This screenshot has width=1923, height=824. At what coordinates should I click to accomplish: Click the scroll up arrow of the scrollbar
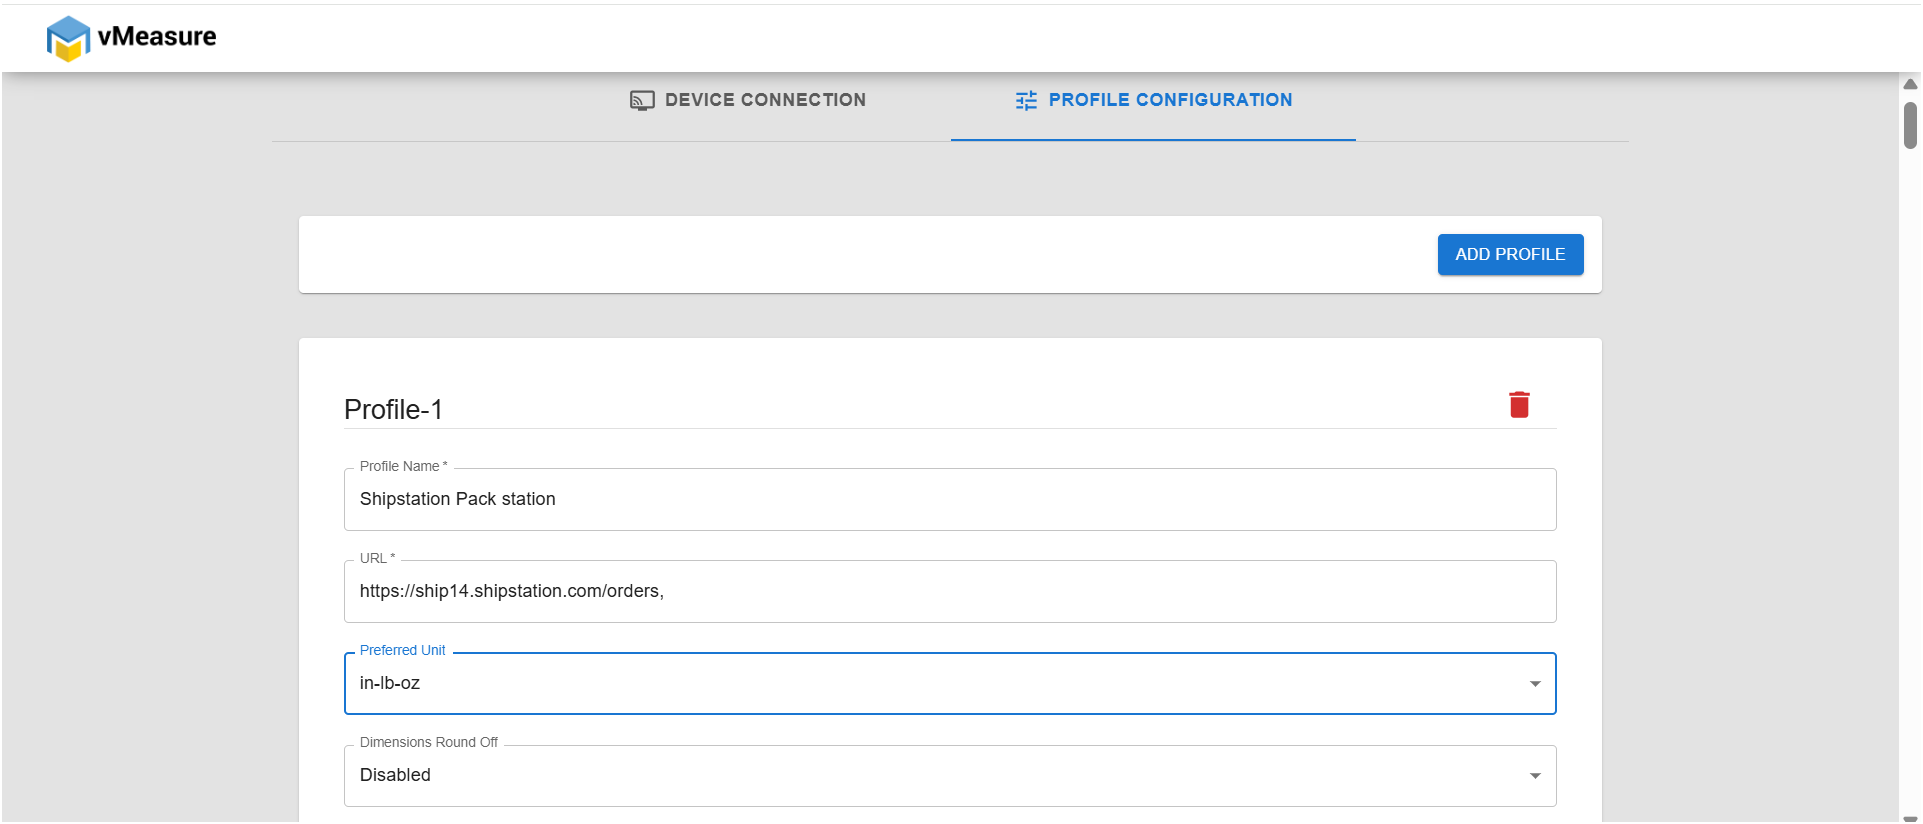point(1910,84)
